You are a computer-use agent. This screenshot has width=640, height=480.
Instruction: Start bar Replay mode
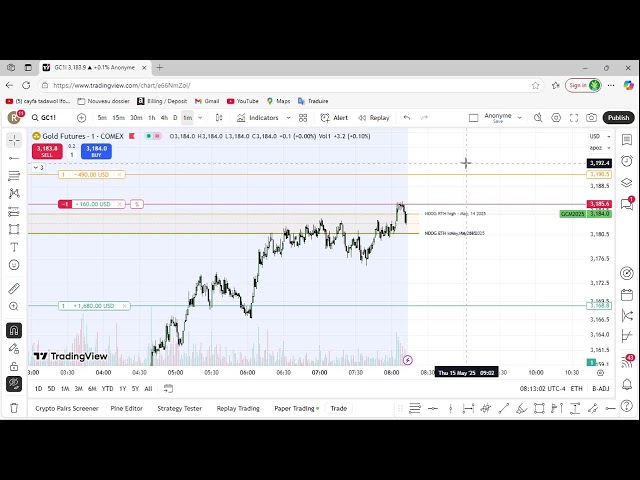374,118
